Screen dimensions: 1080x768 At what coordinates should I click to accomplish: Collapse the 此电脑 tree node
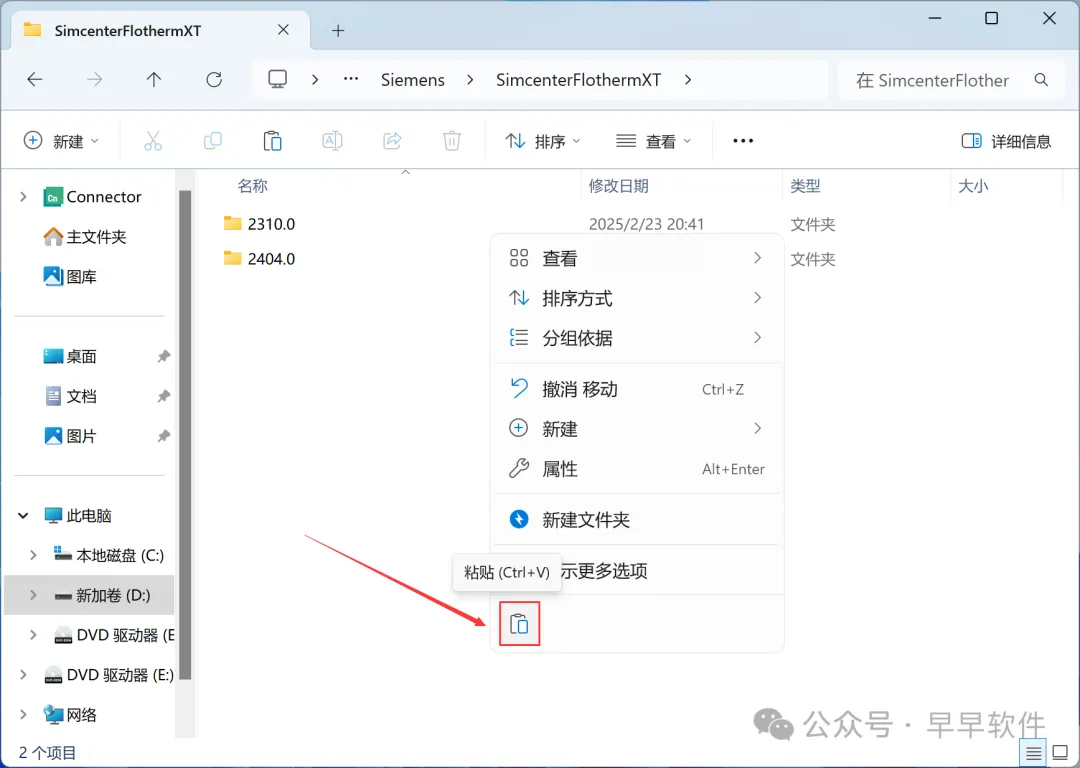[23, 515]
